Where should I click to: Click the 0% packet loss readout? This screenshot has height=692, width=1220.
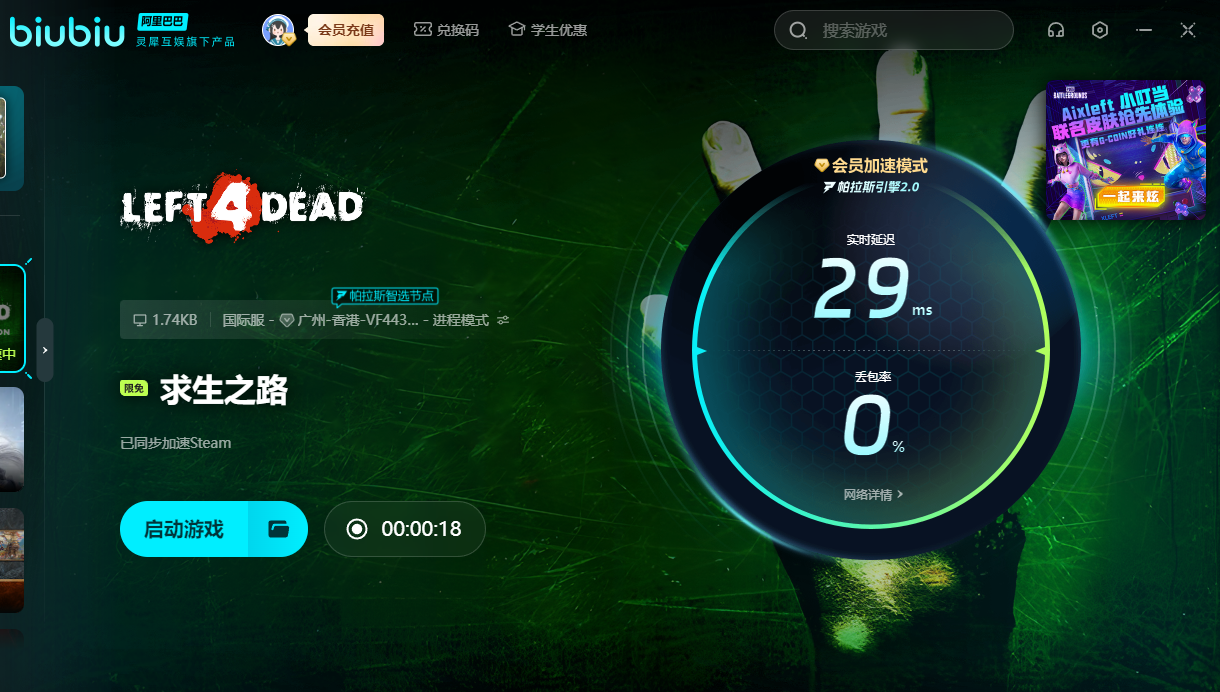(x=873, y=425)
